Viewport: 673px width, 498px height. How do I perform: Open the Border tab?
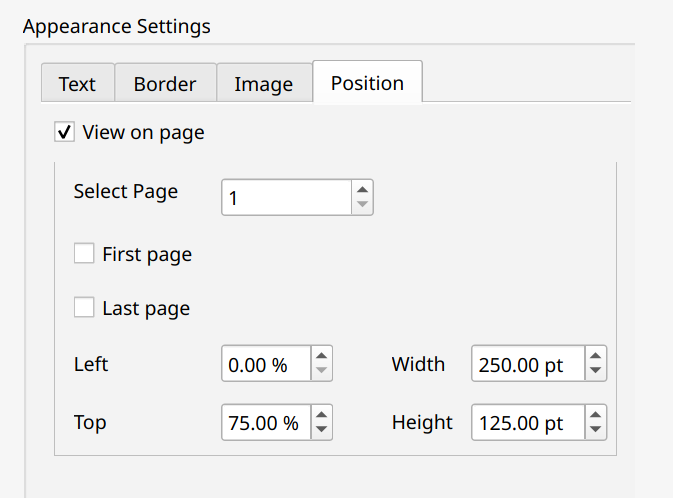(x=165, y=83)
